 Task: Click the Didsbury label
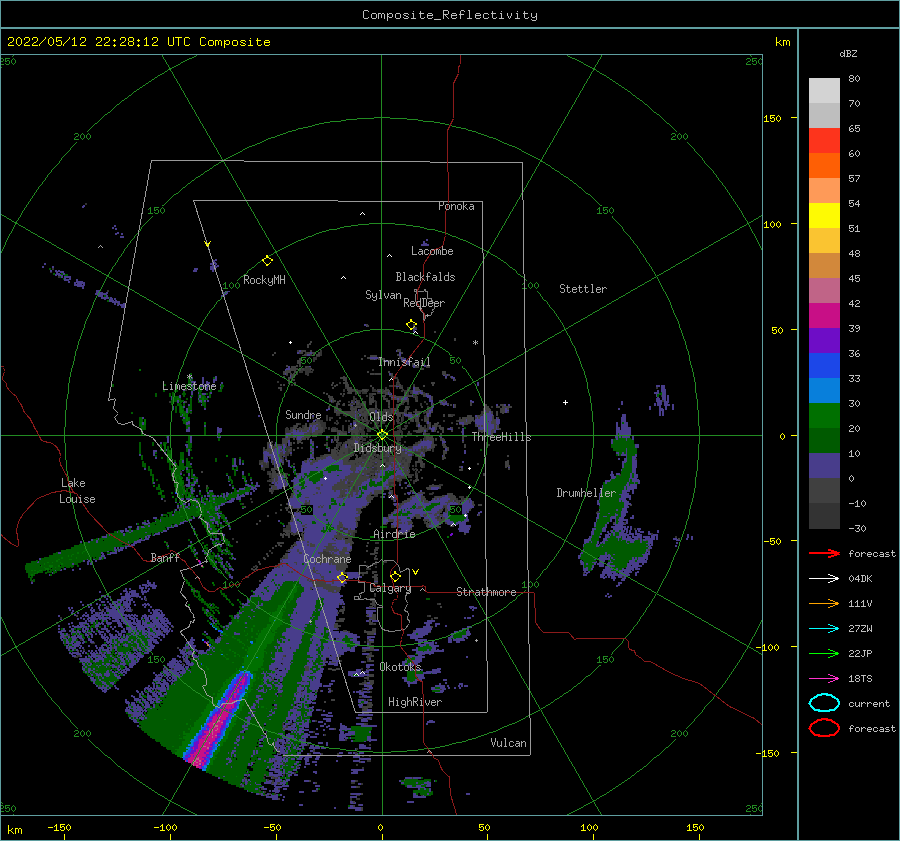pyautogui.click(x=377, y=448)
